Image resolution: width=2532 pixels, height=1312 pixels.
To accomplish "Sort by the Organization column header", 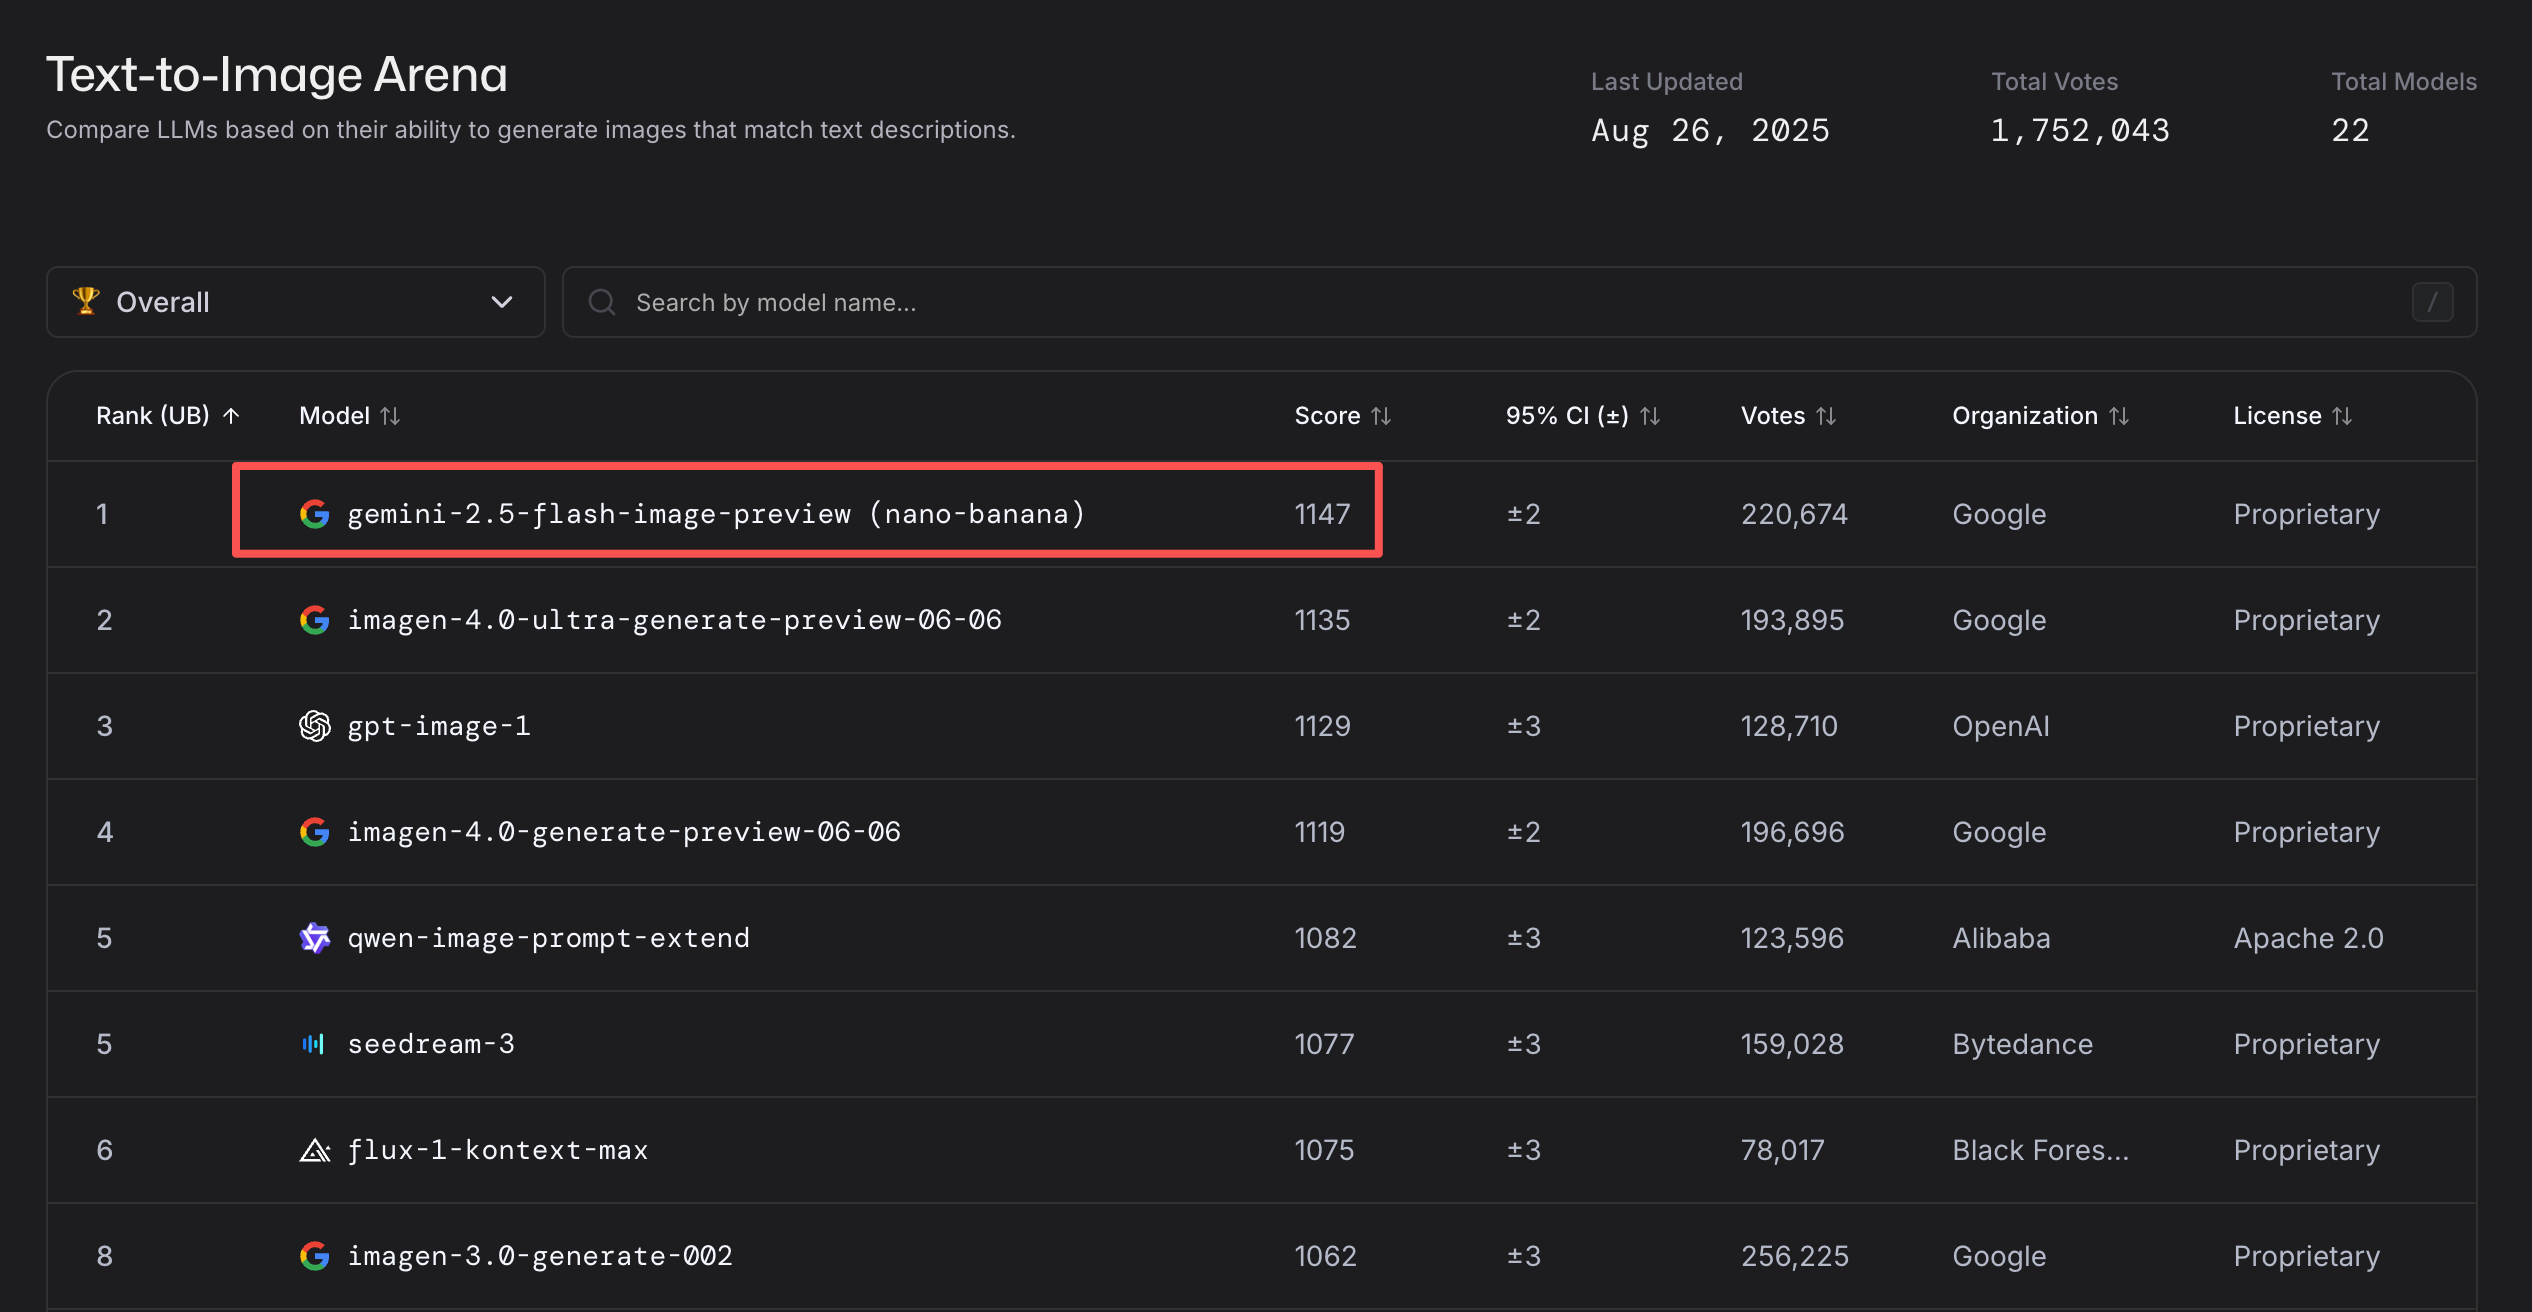I will [2041, 416].
